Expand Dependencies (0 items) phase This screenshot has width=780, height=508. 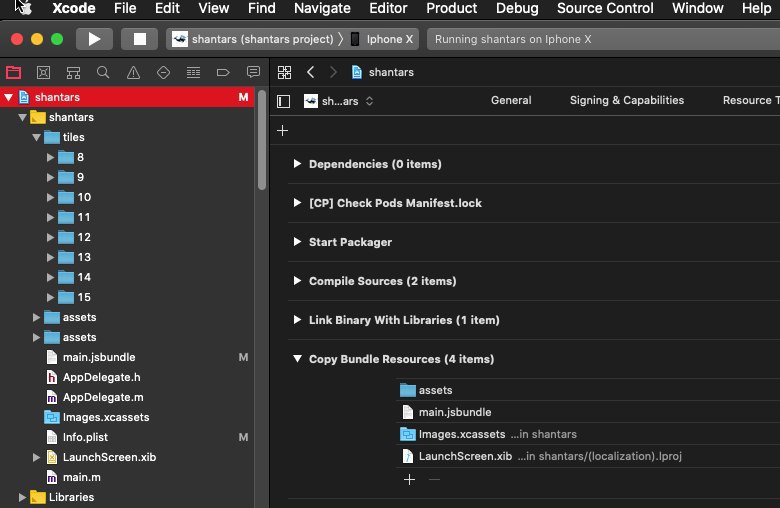tap(297, 164)
